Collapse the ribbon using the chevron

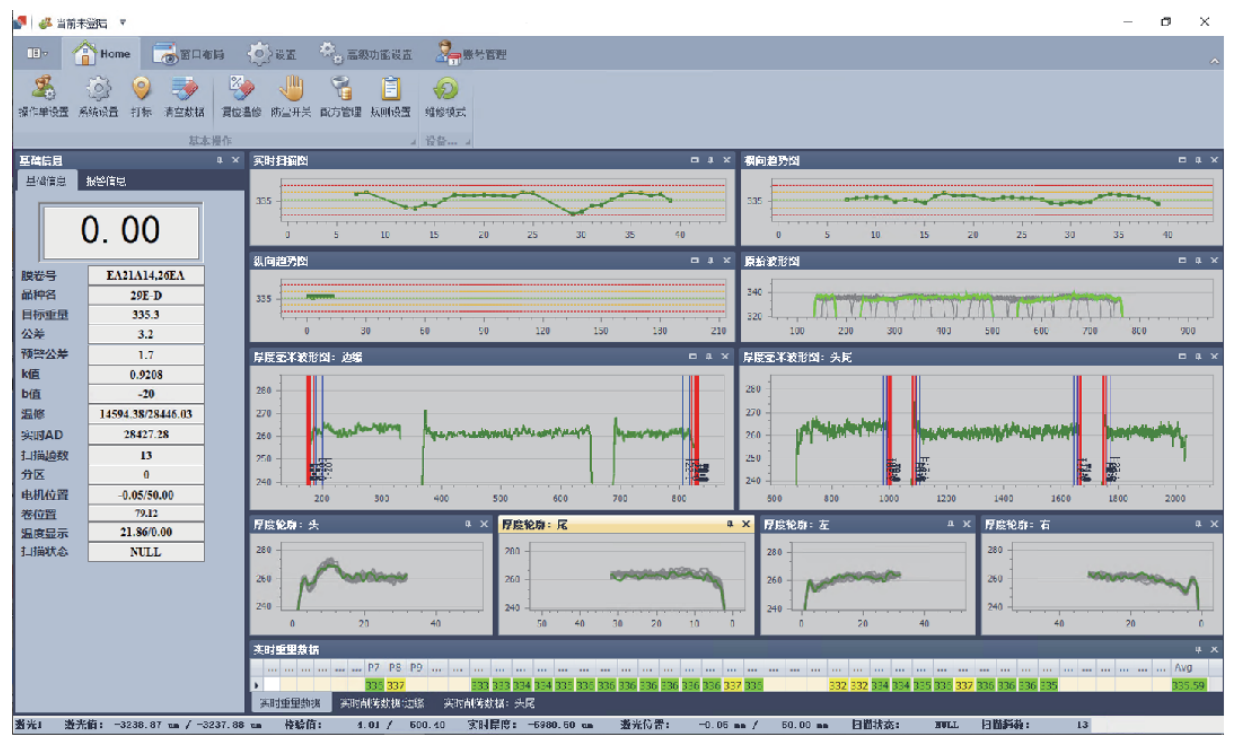[x=1215, y=61]
